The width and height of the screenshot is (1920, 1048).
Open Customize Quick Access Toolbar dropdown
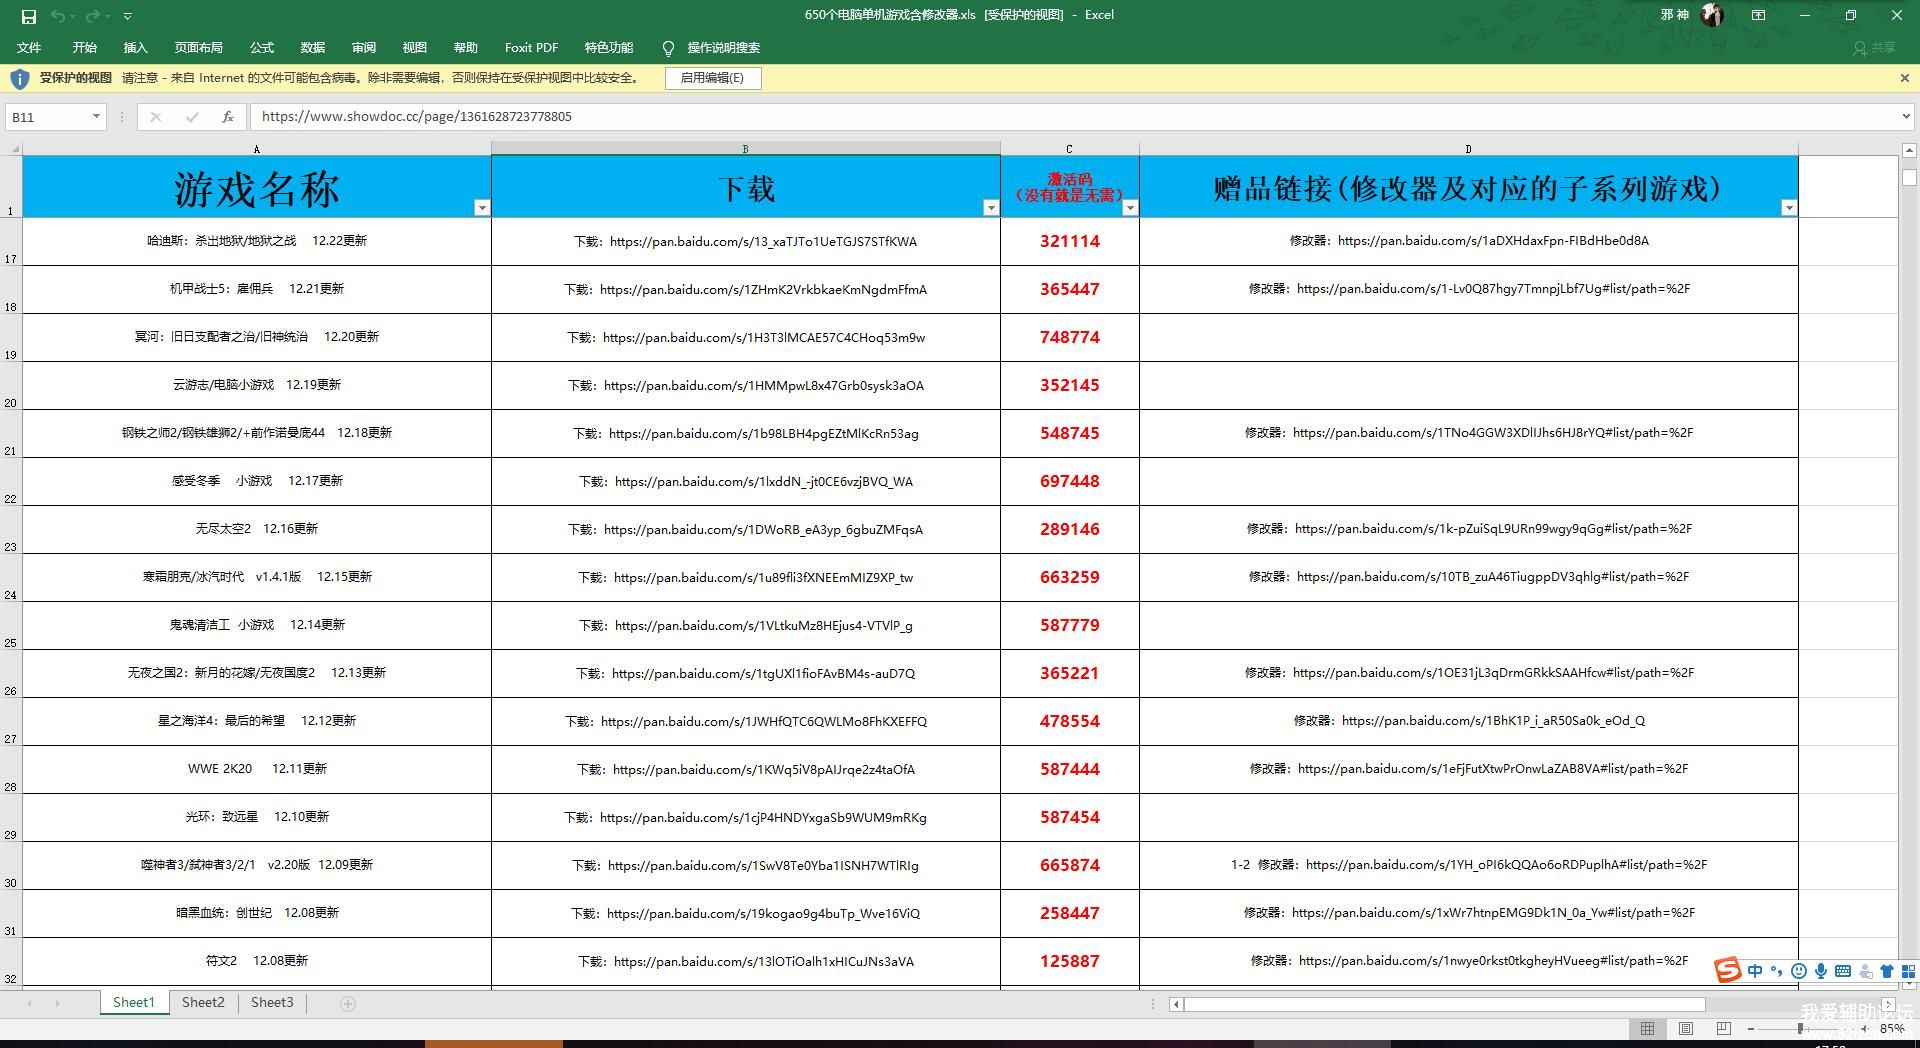[127, 16]
